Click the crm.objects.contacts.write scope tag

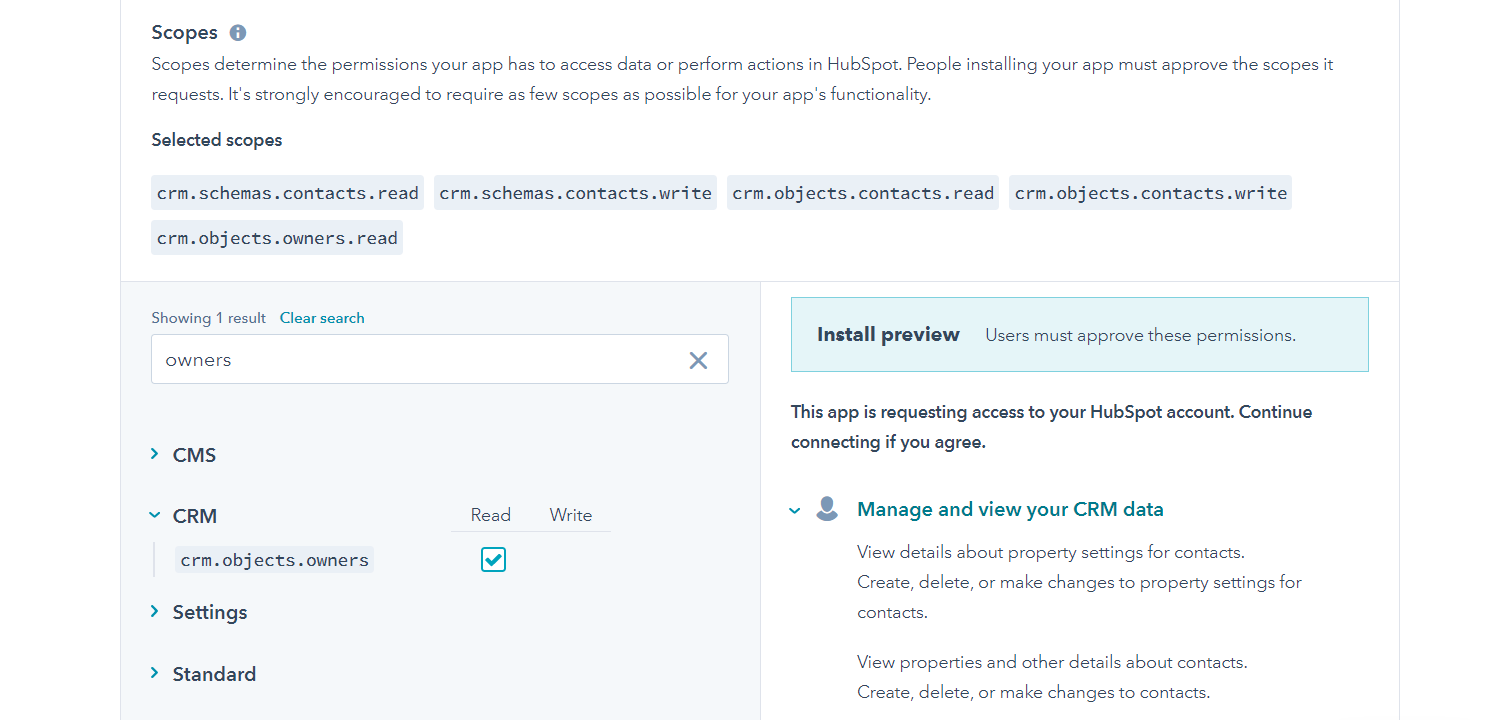tap(1150, 193)
